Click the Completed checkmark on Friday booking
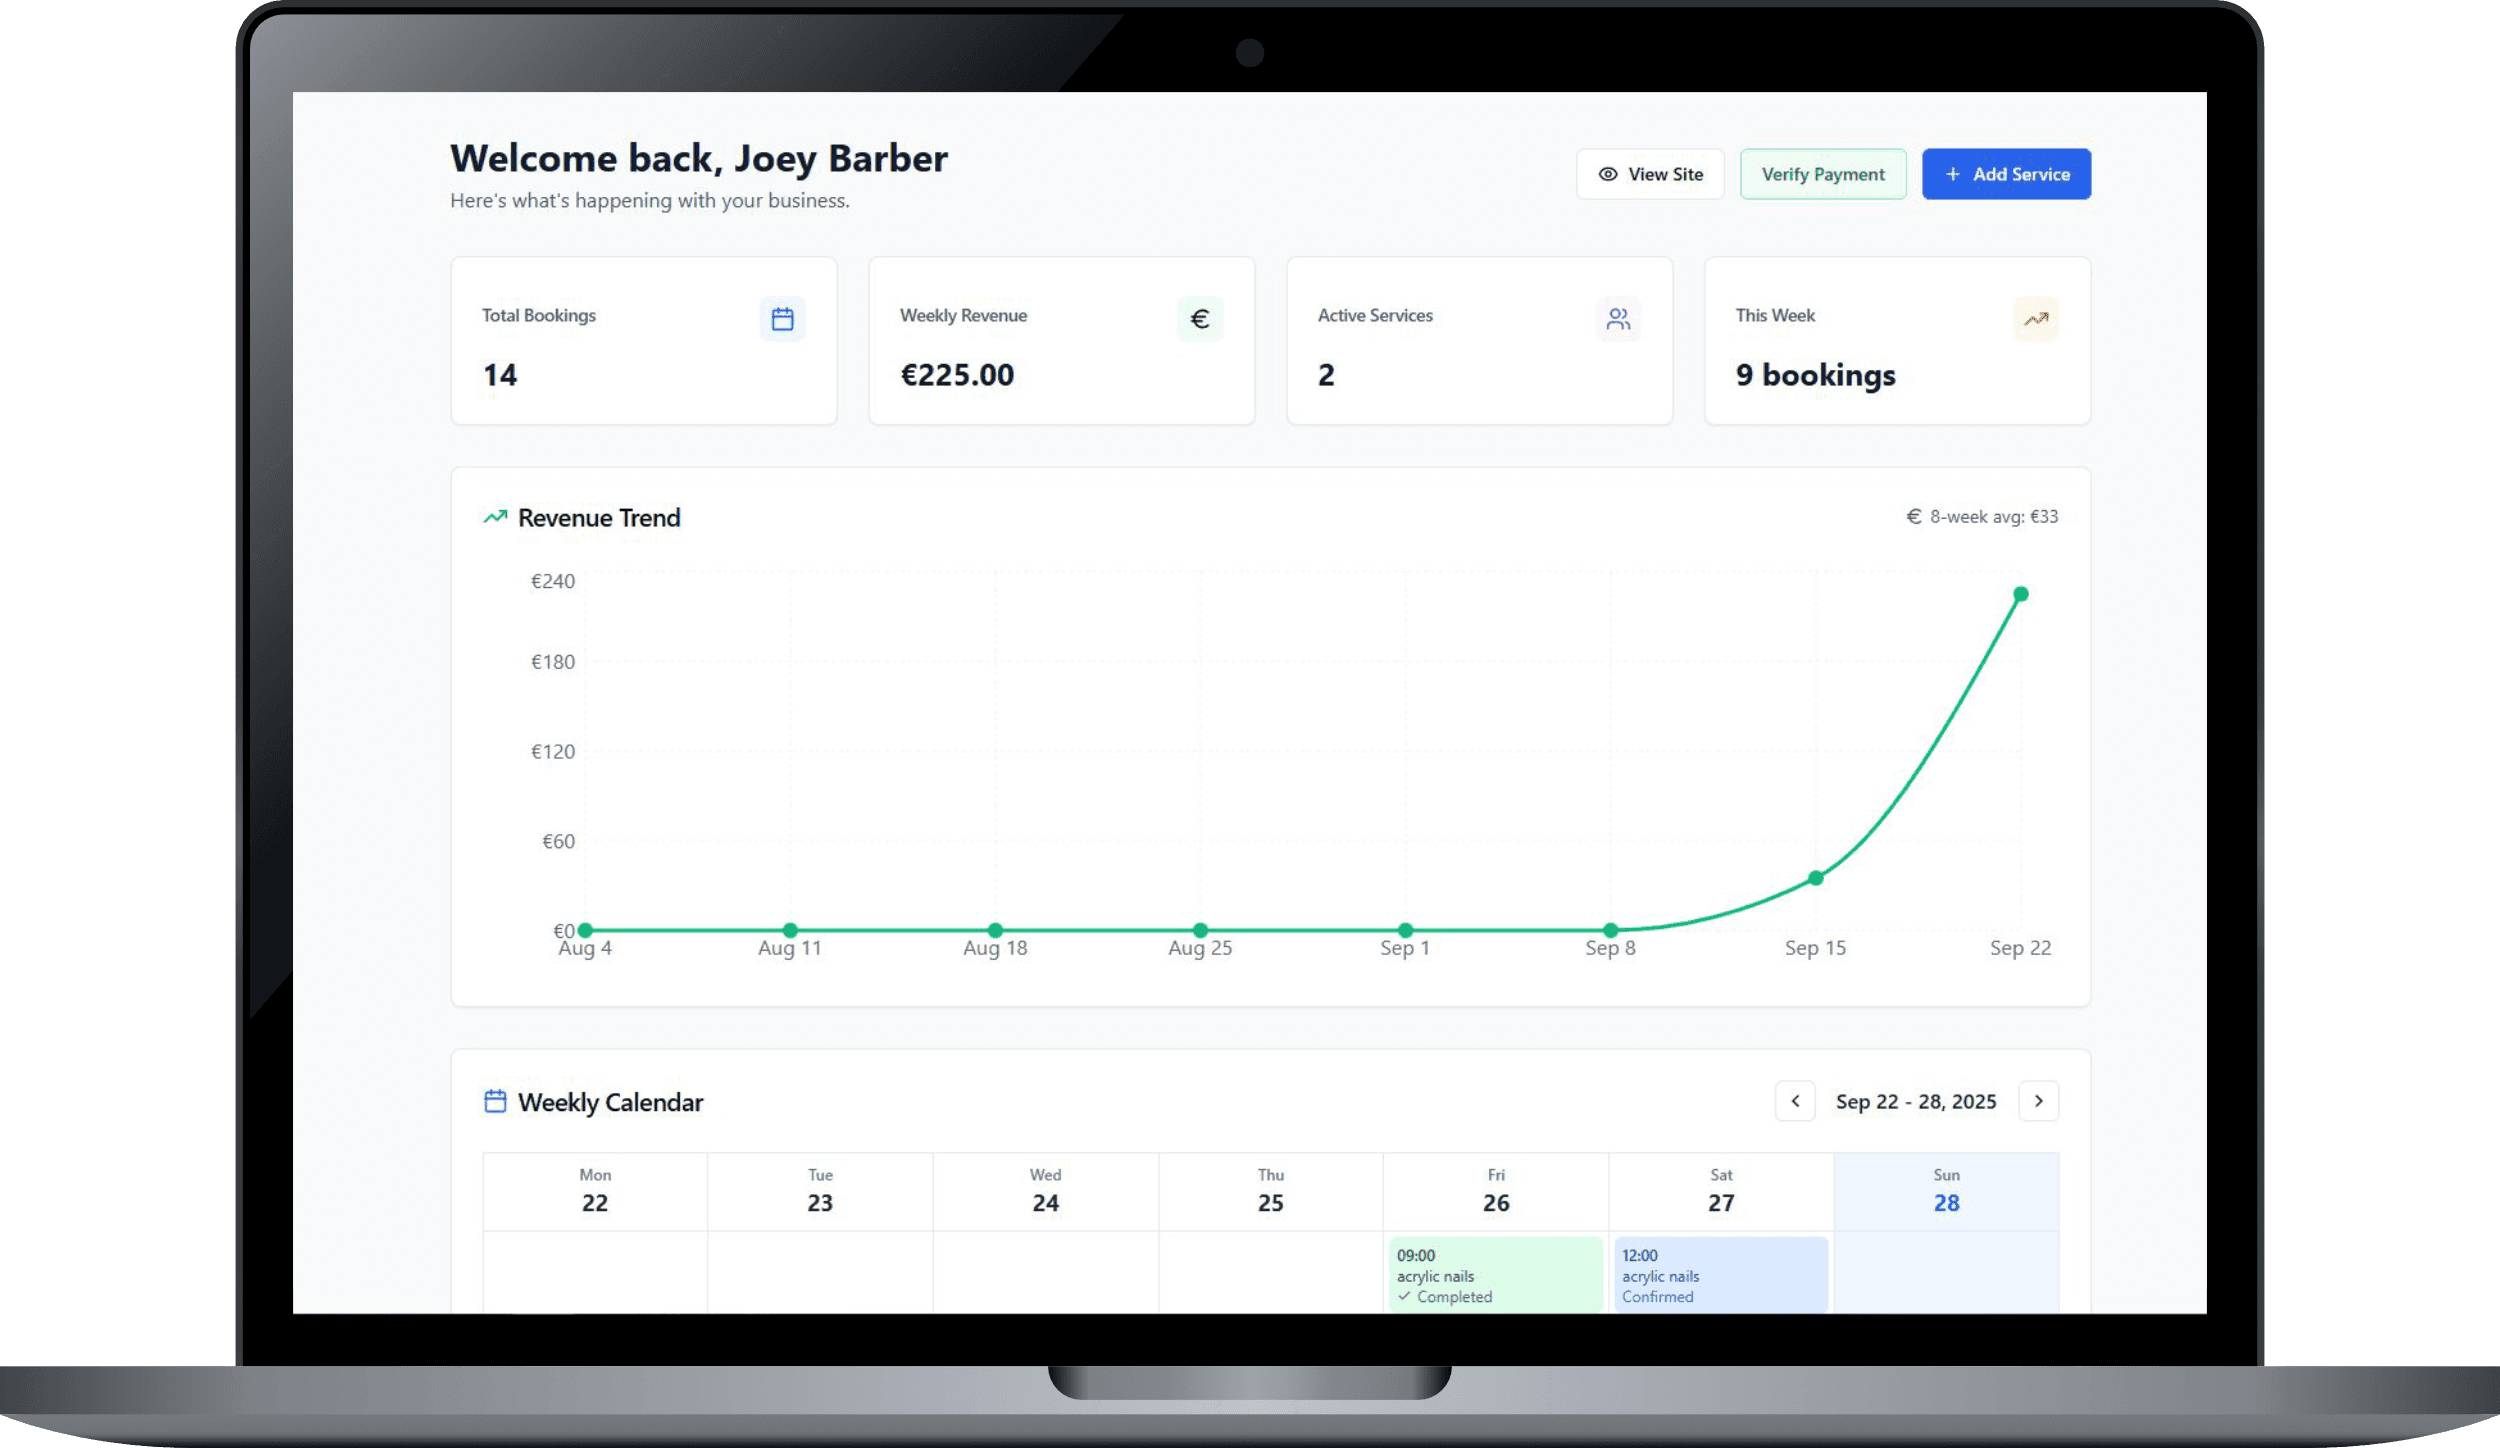This screenshot has height=1448, width=2500. 1404,1296
